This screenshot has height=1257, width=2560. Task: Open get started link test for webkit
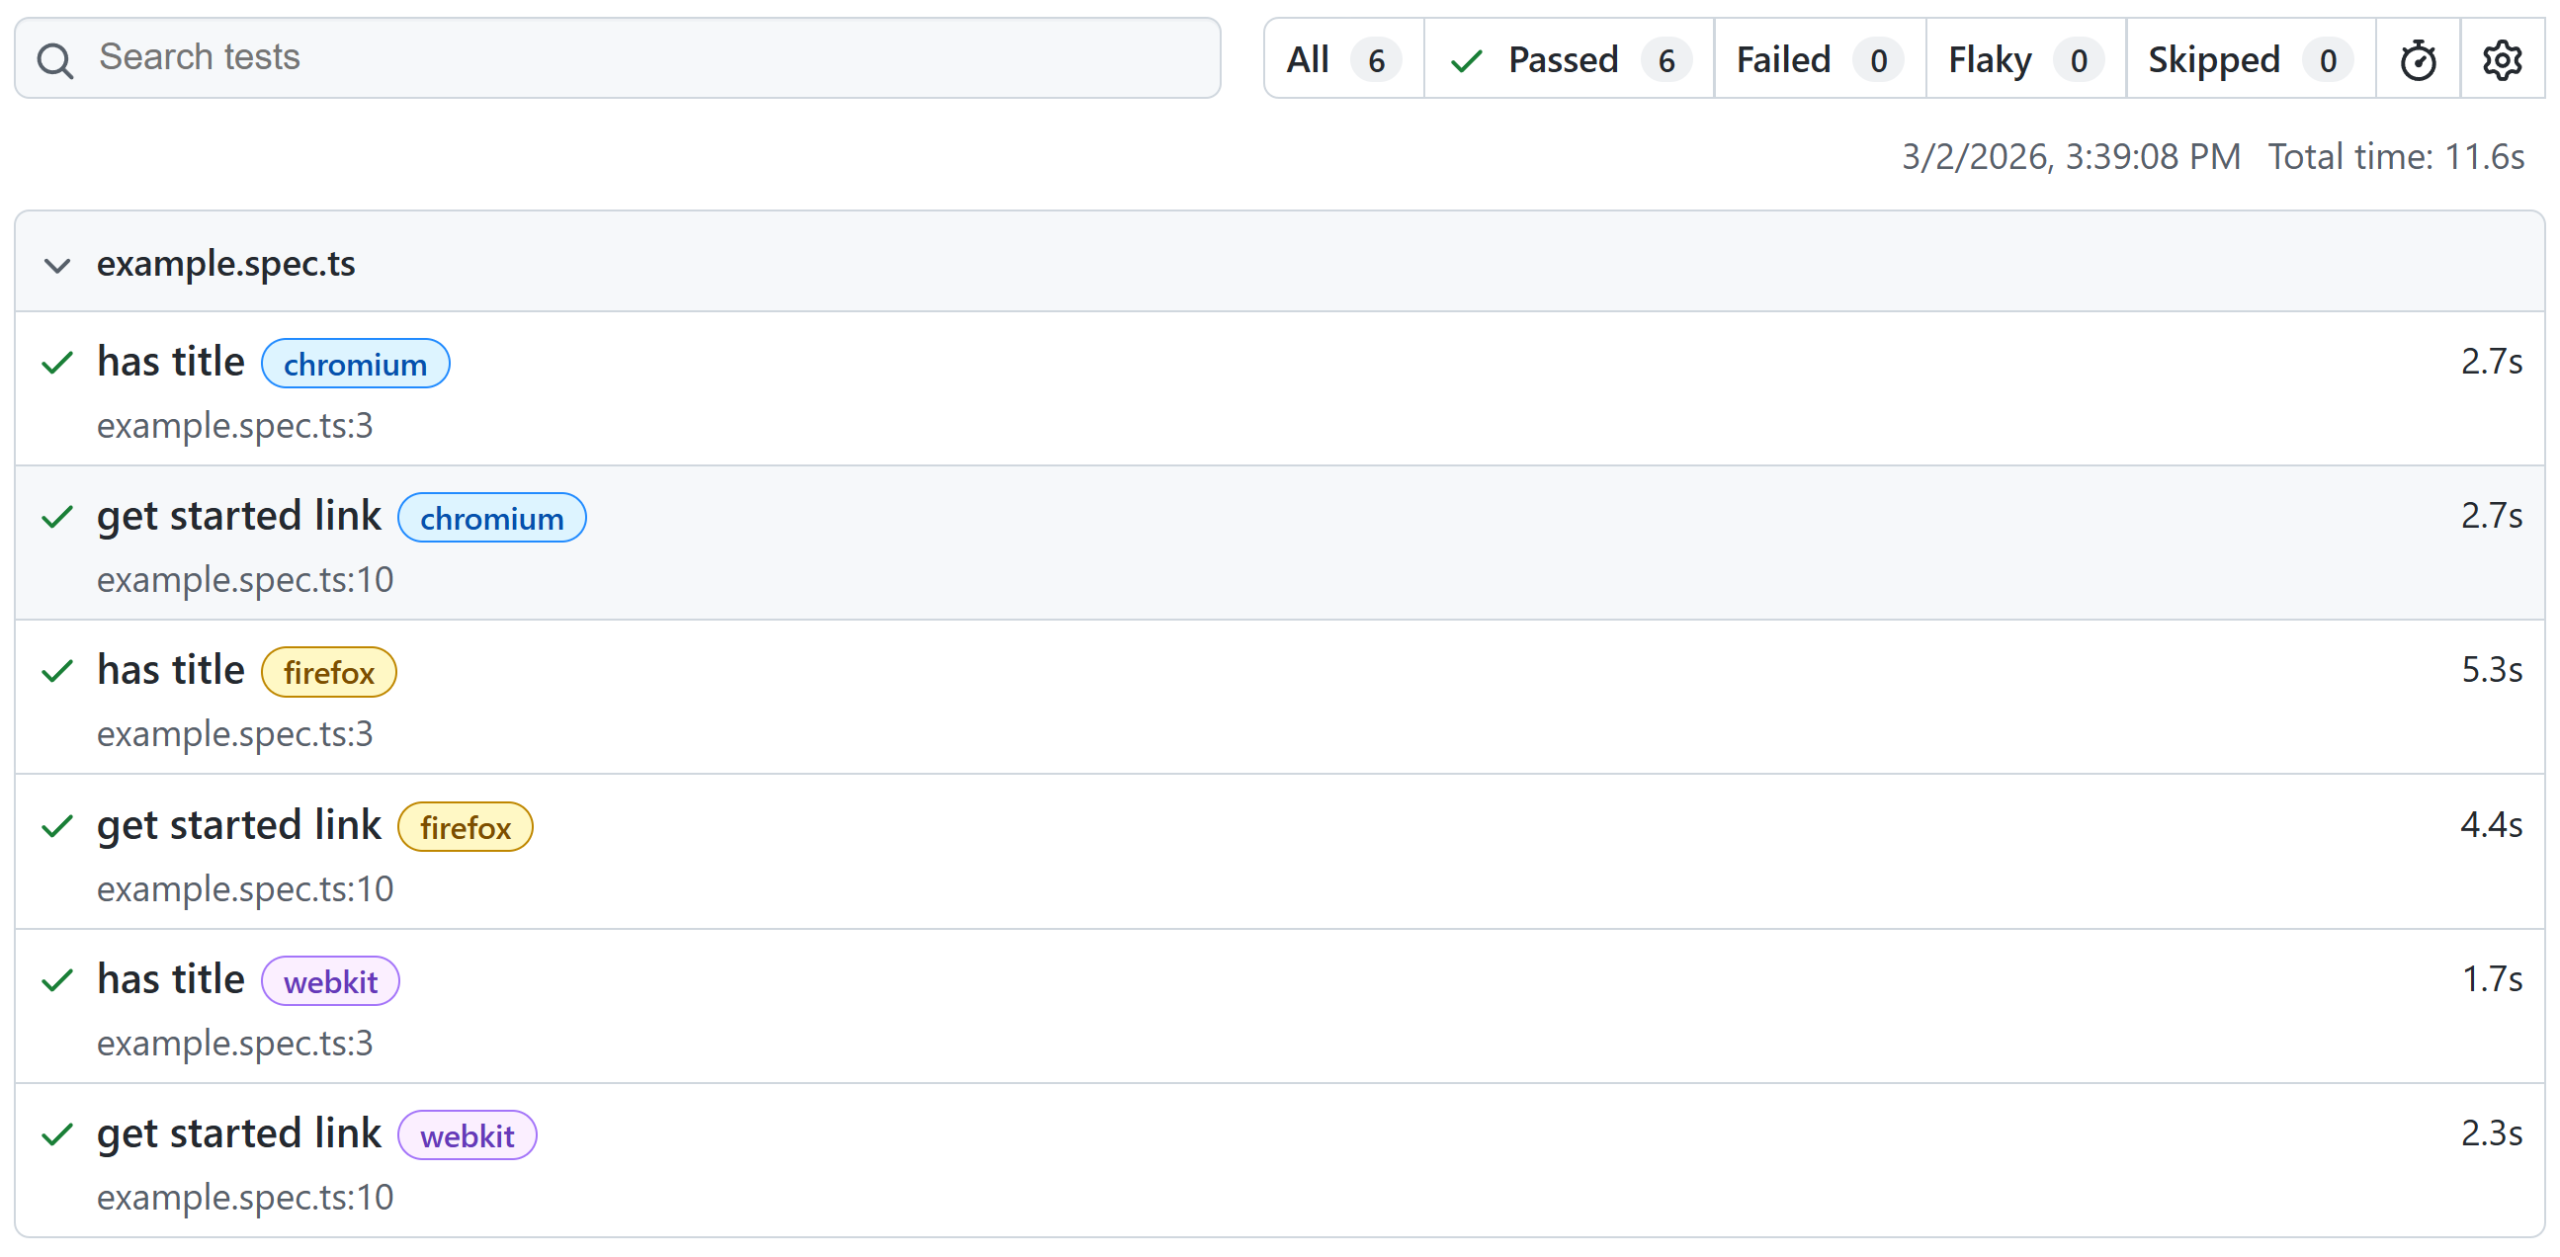[239, 1134]
